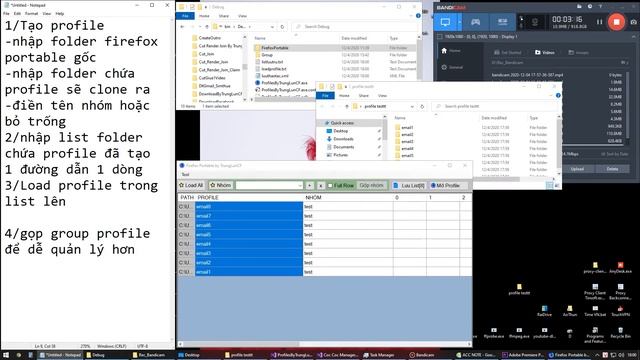Click Gộp nhóm button
640x360 pixels.
pos(371,185)
